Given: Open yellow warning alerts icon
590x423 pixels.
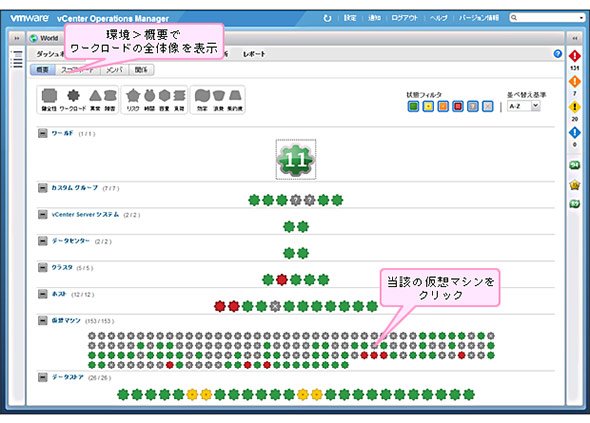Looking at the screenshot, I should pos(575,107).
